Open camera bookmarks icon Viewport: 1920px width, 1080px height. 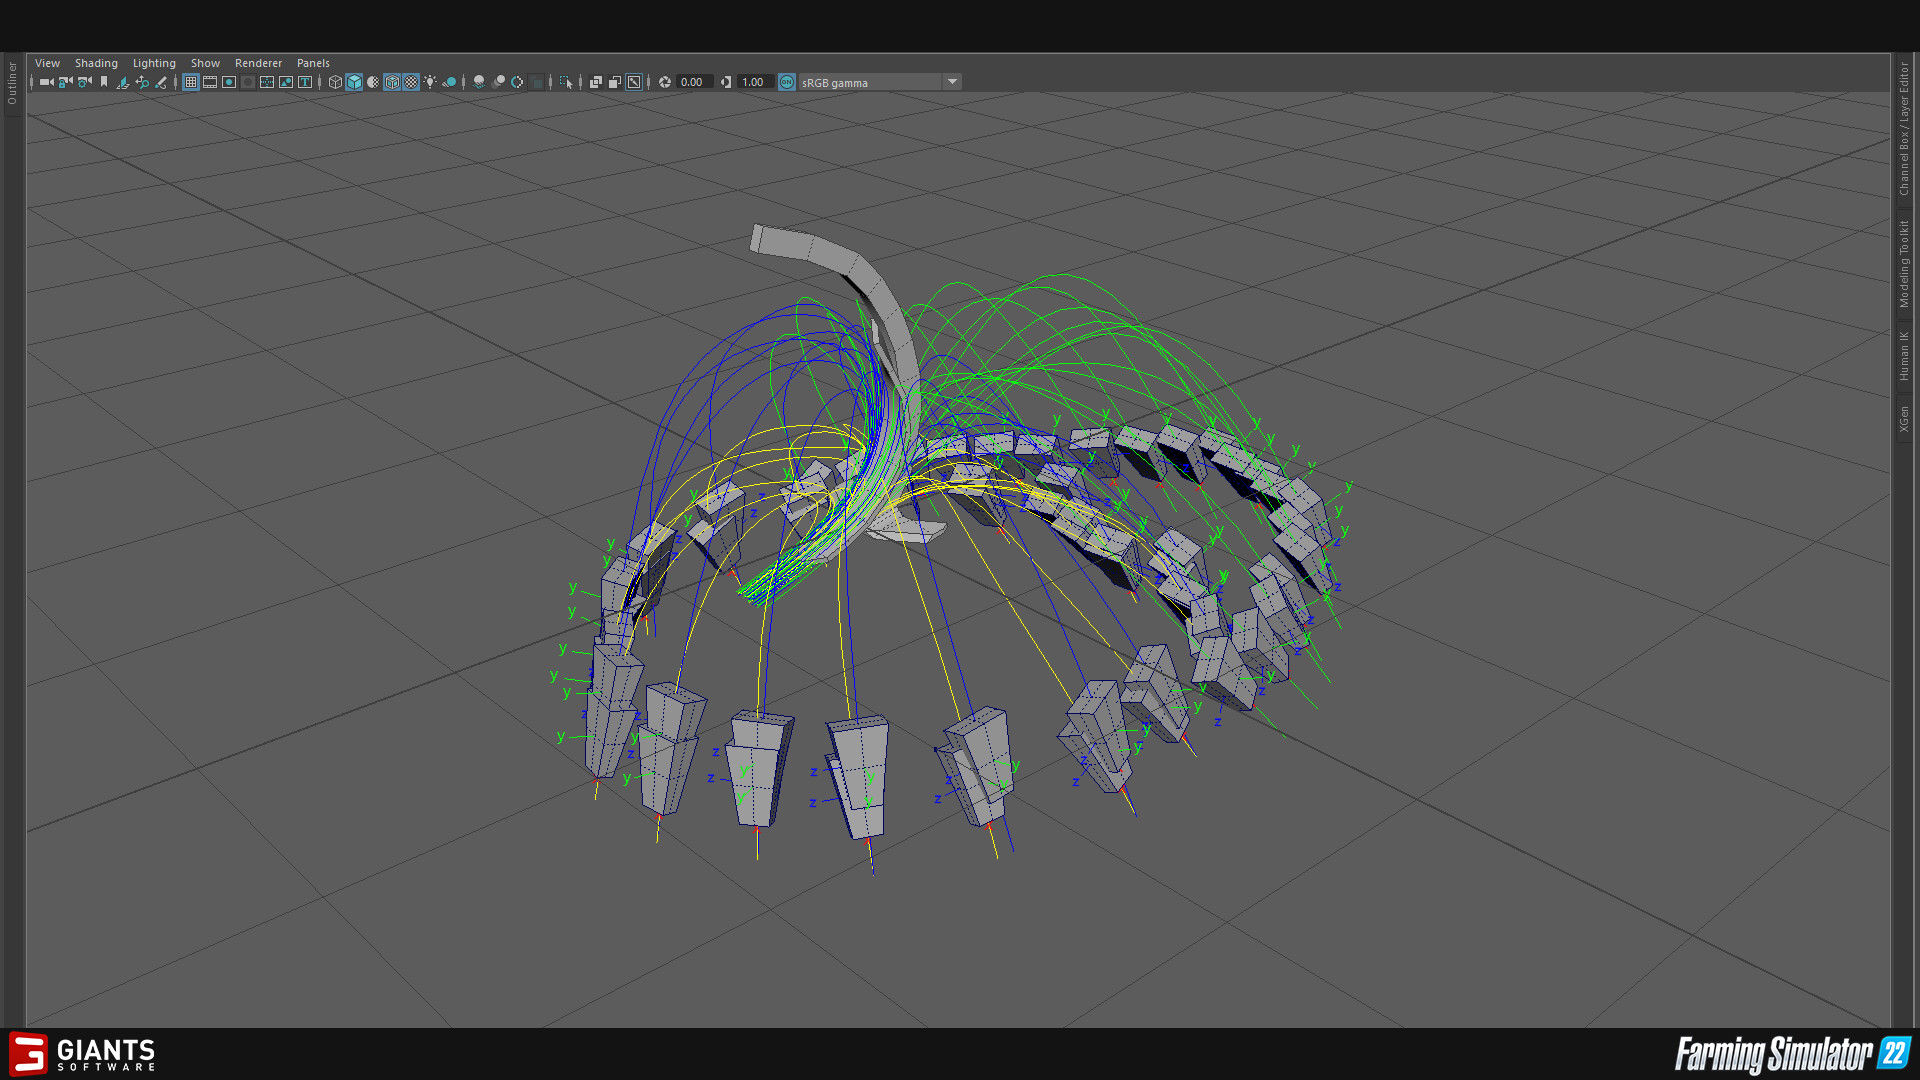click(x=104, y=82)
